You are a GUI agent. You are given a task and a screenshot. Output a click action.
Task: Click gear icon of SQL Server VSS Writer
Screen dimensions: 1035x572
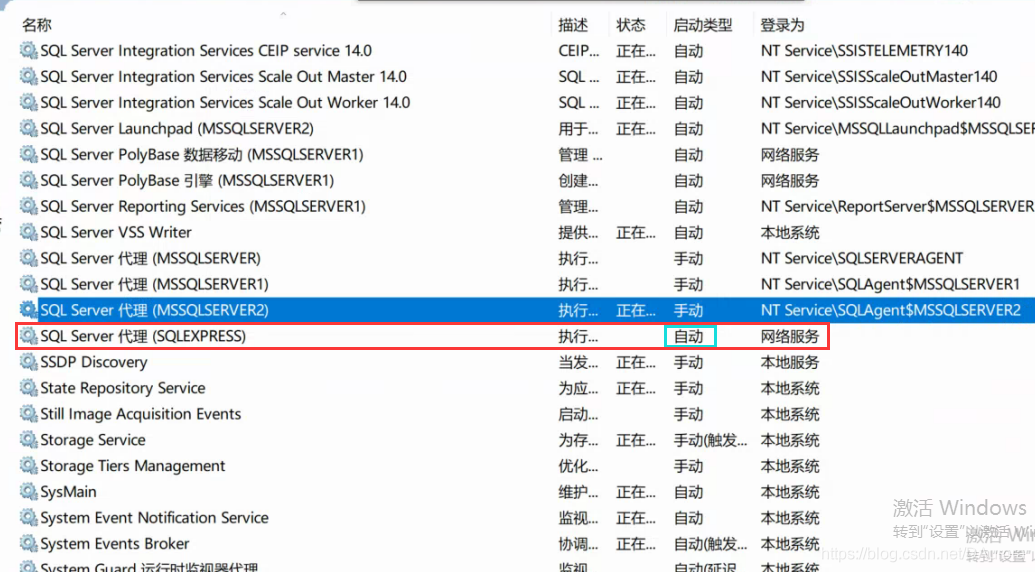(28, 232)
